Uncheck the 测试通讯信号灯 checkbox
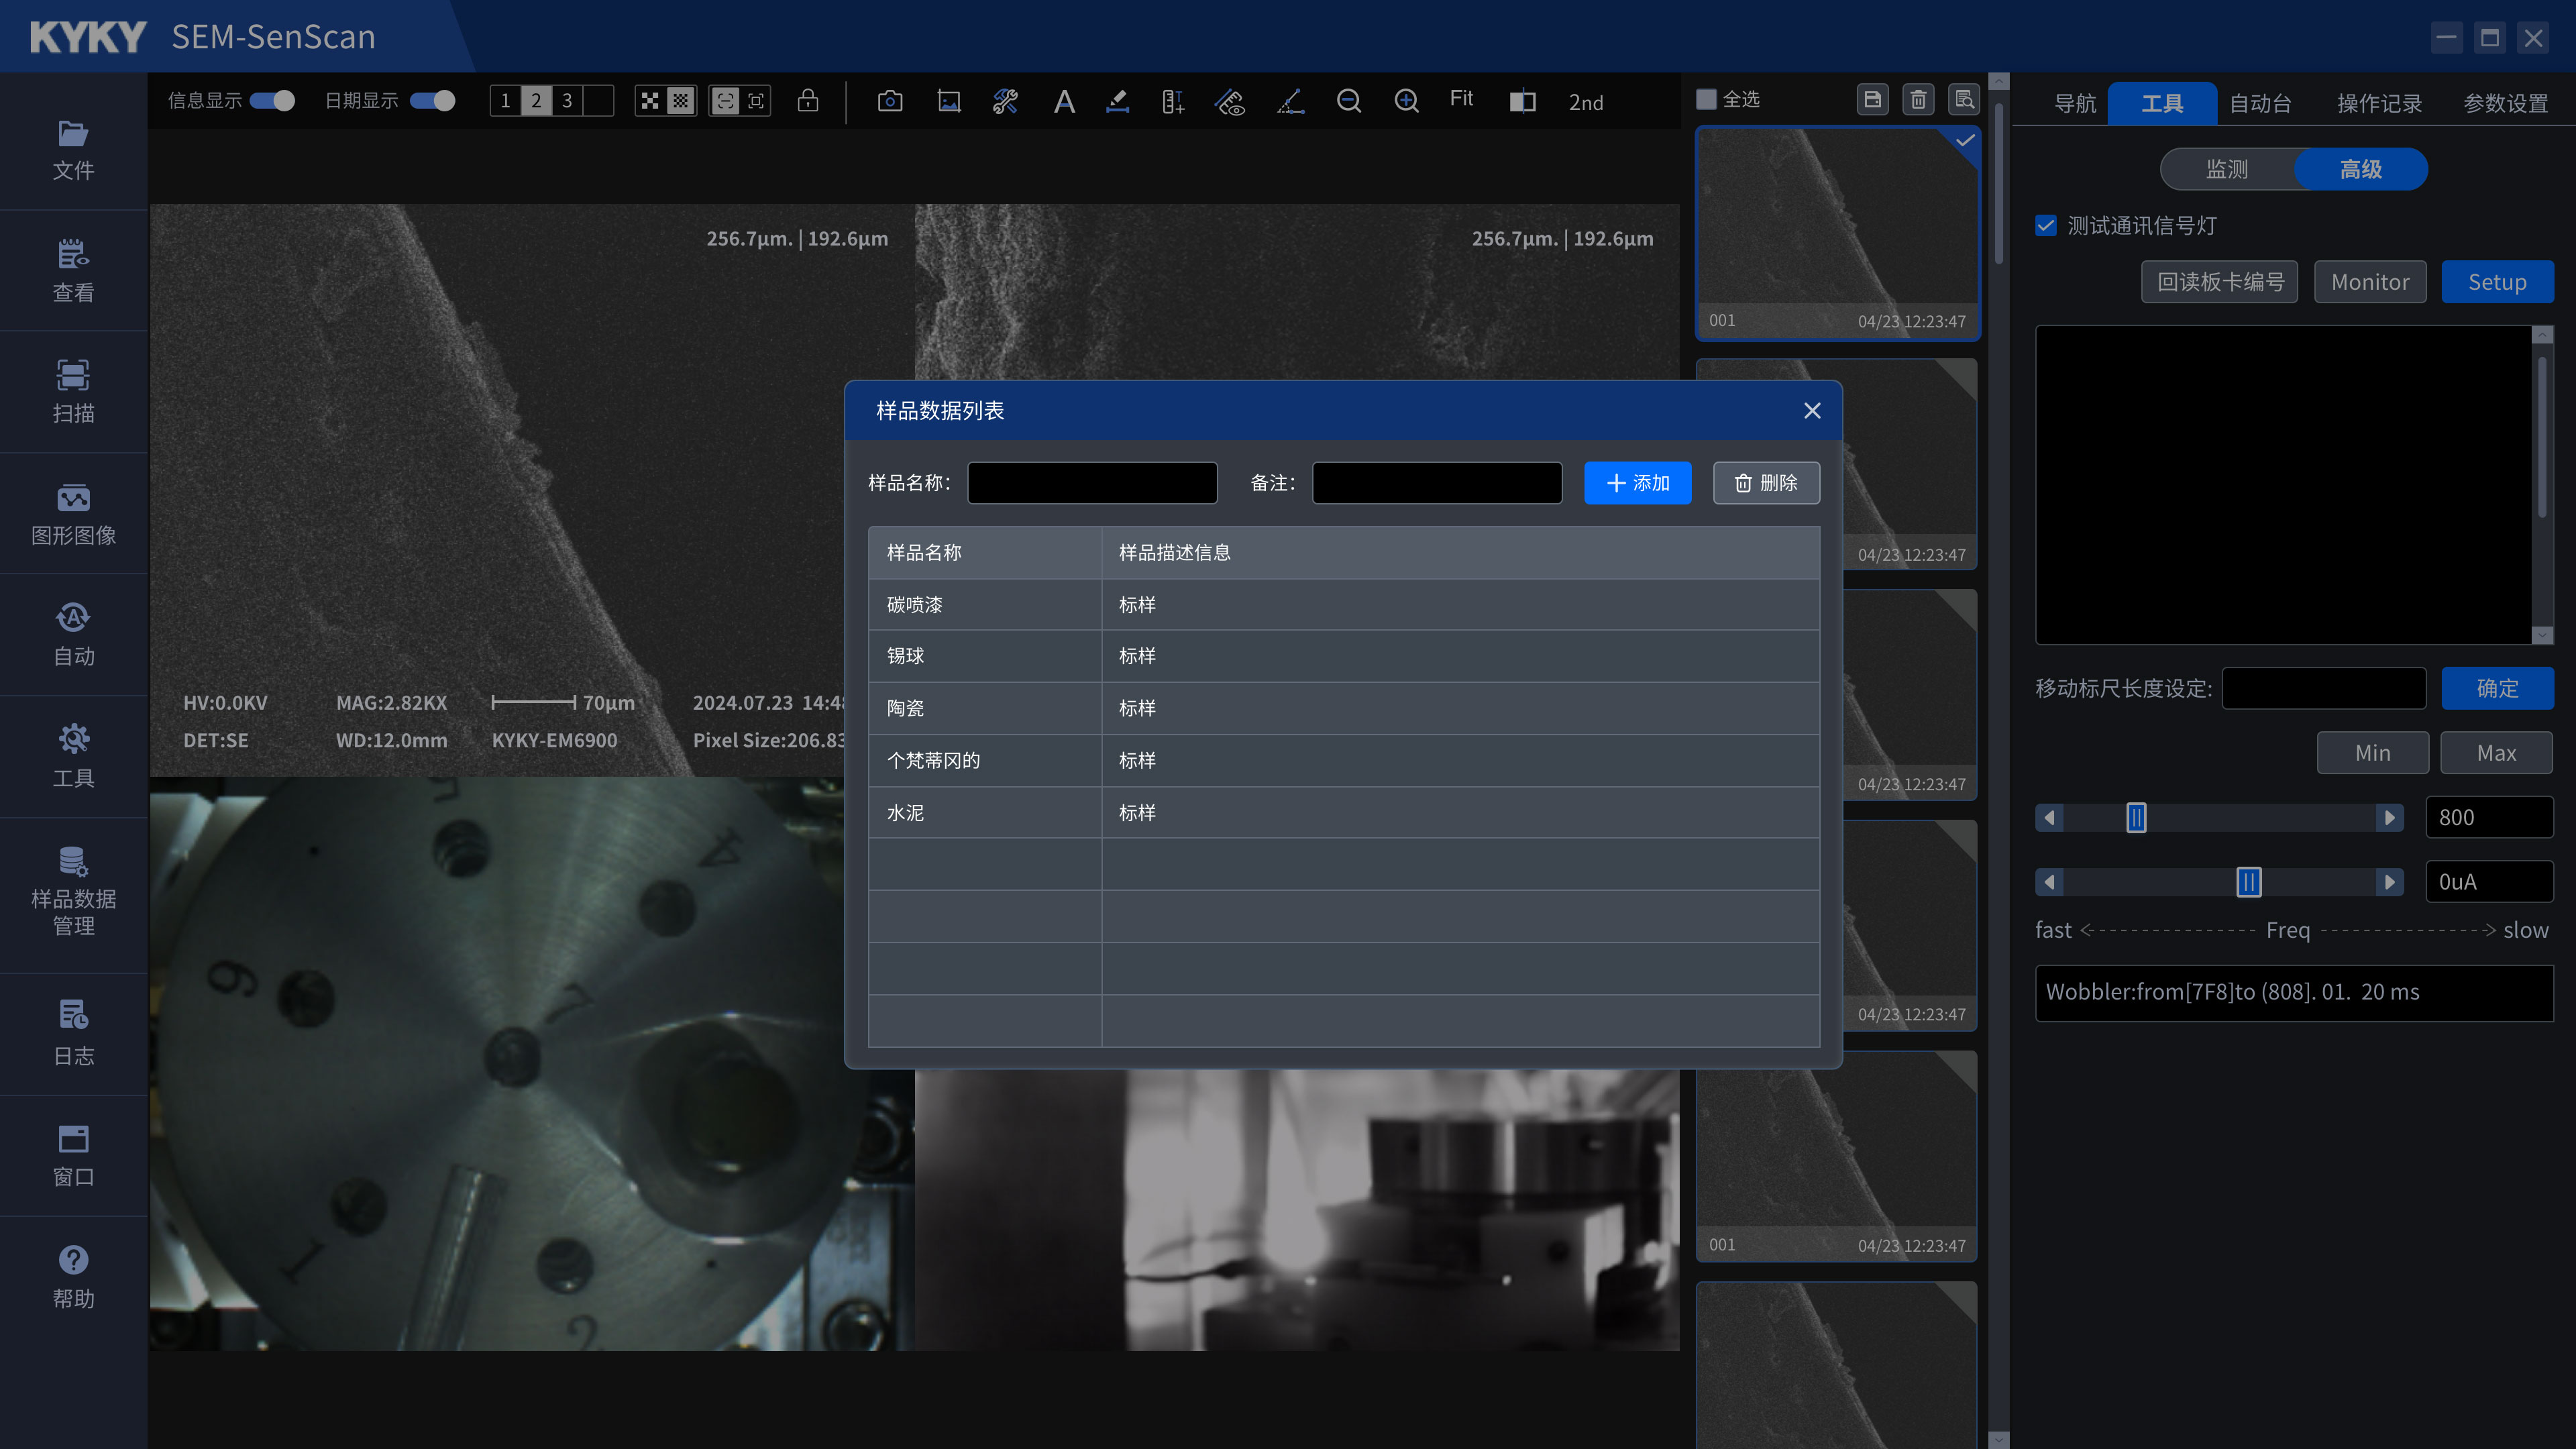This screenshot has width=2576, height=1449. coord(2046,226)
